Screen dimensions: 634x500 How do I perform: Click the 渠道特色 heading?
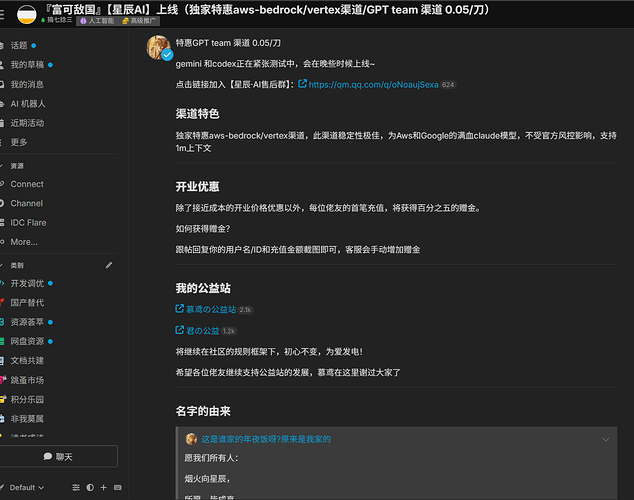[x=197, y=114]
